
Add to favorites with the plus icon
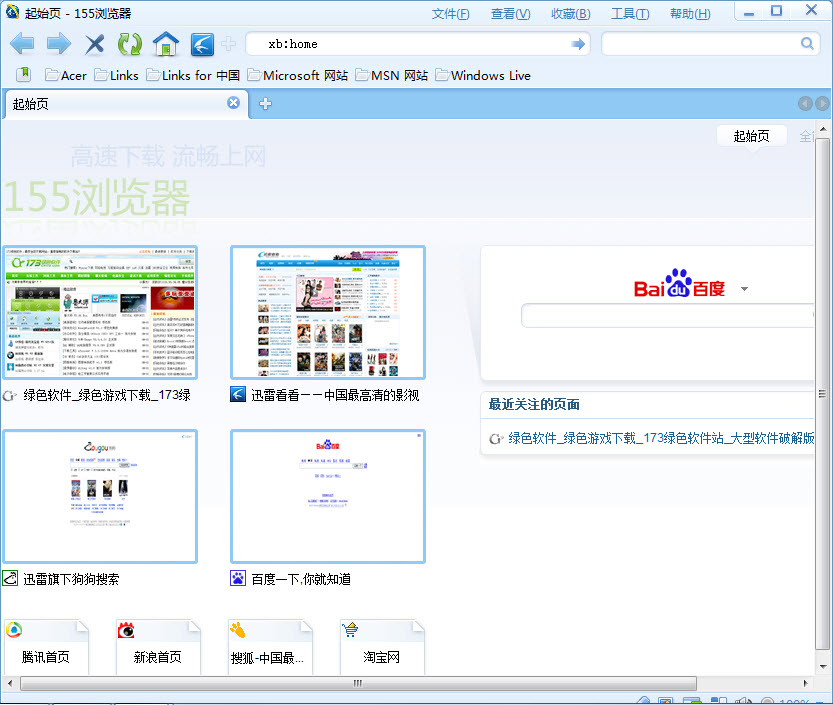tap(228, 44)
